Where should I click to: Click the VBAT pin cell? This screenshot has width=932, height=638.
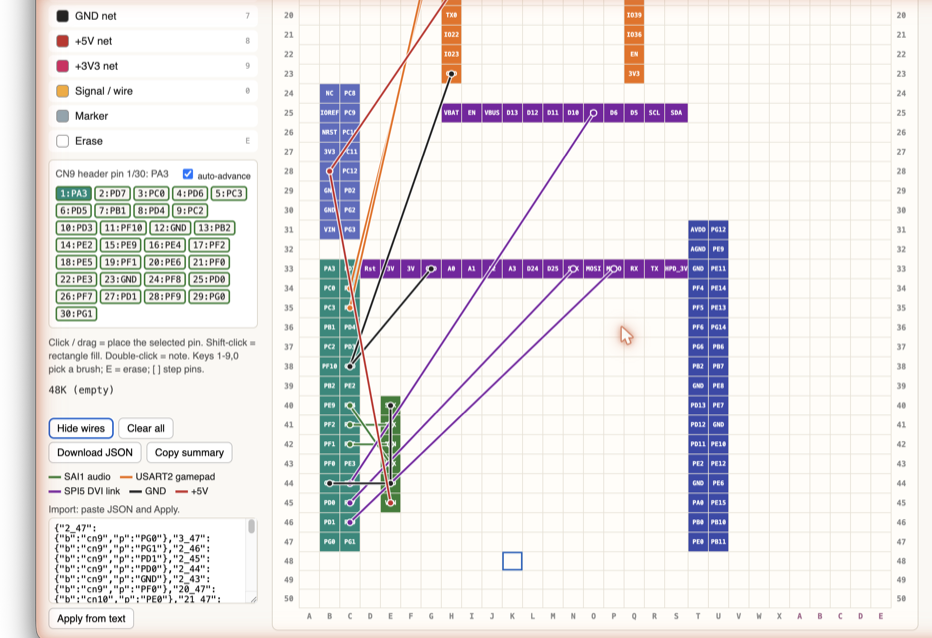coord(452,113)
